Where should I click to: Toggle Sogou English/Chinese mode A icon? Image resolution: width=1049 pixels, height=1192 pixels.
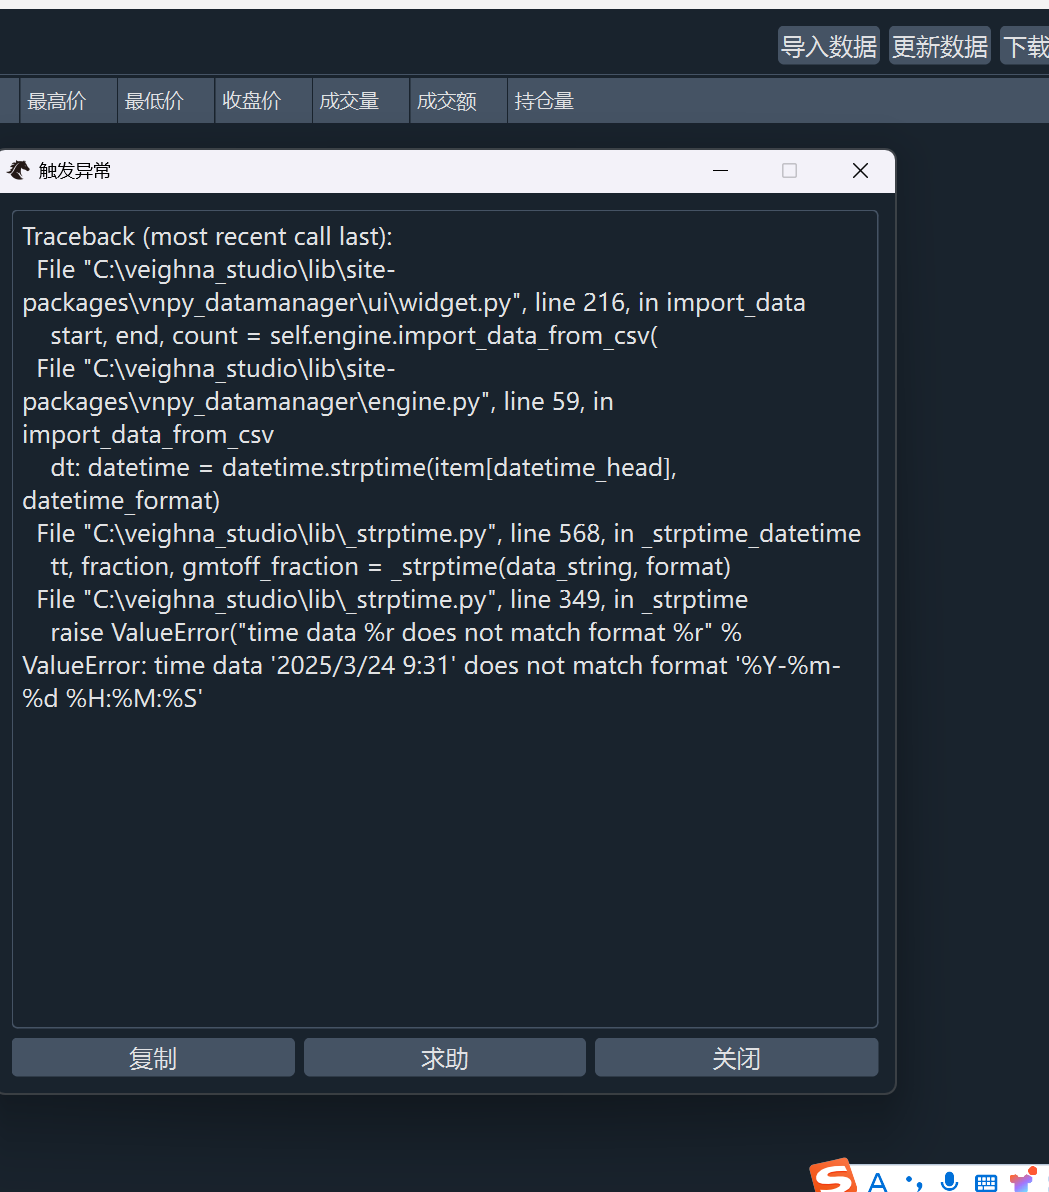coord(878,1182)
